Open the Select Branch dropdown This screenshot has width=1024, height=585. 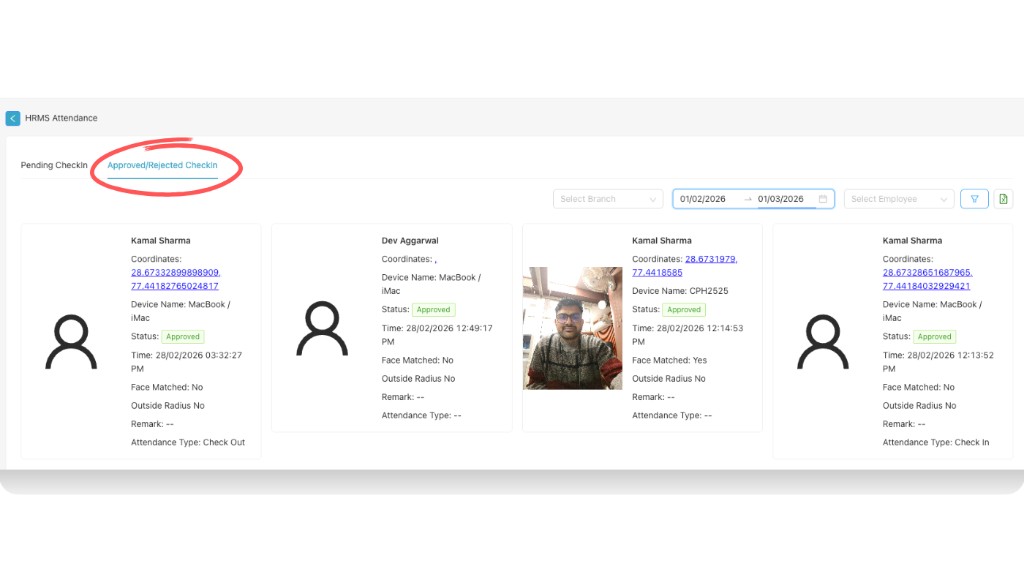607,198
